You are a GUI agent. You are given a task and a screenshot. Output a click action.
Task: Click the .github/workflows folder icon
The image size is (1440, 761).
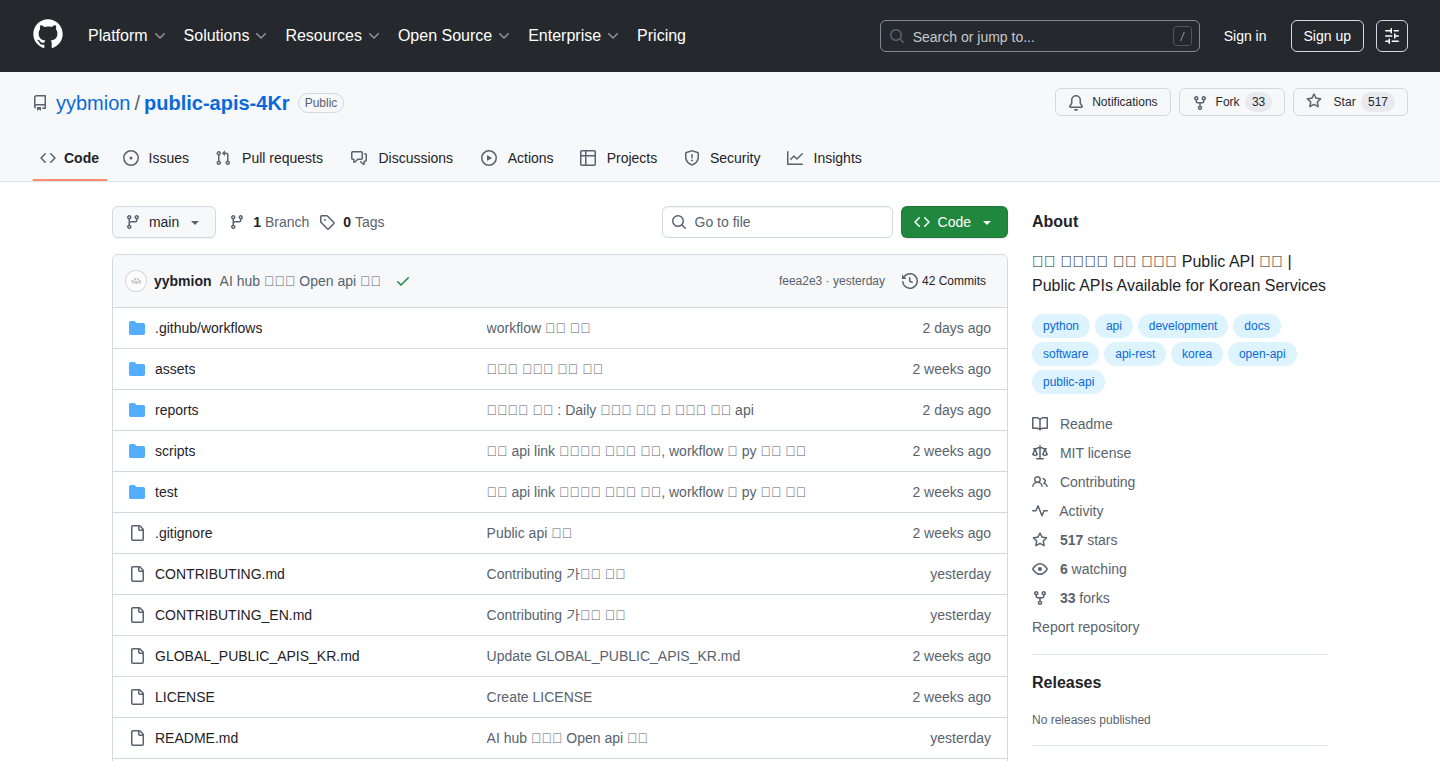pyautogui.click(x=137, y=328)
